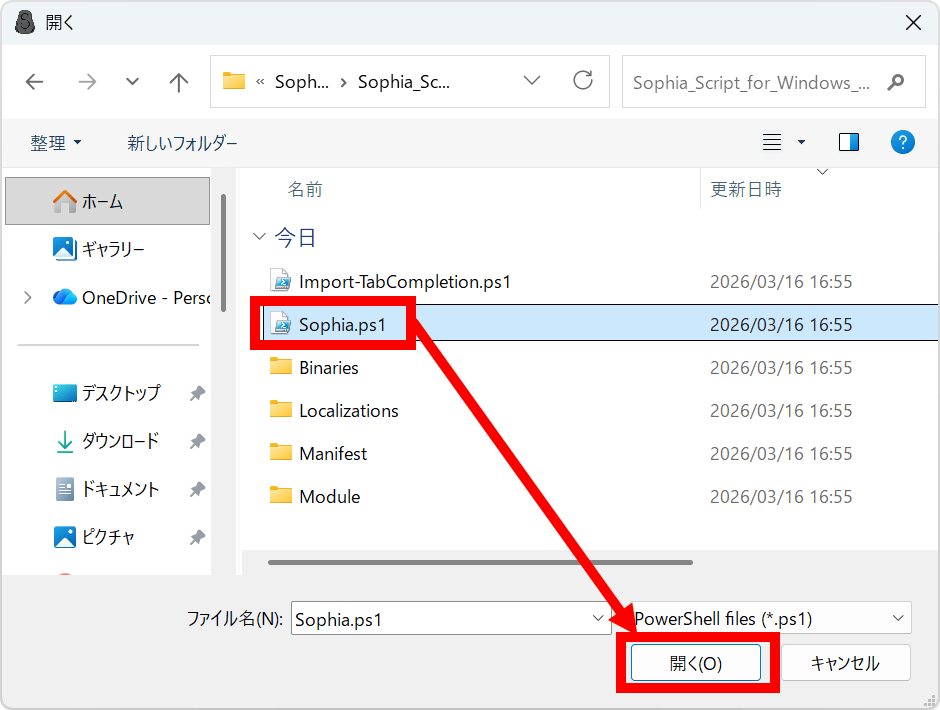Viewport: 940px width, 710px height.
Task: Select the Manifest folder
Action: 333,454
